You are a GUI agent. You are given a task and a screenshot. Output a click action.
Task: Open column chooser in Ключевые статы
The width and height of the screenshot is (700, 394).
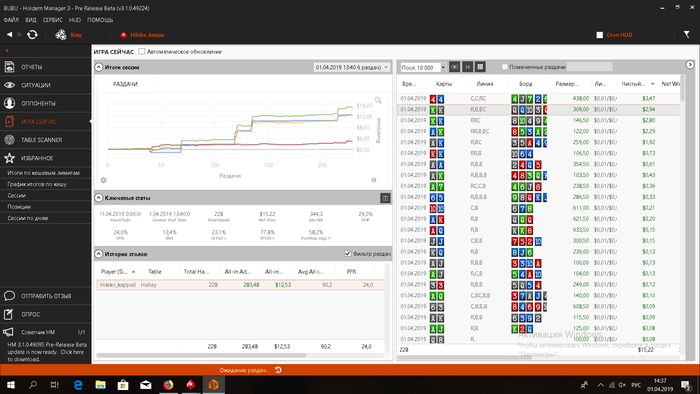(385, 198)
